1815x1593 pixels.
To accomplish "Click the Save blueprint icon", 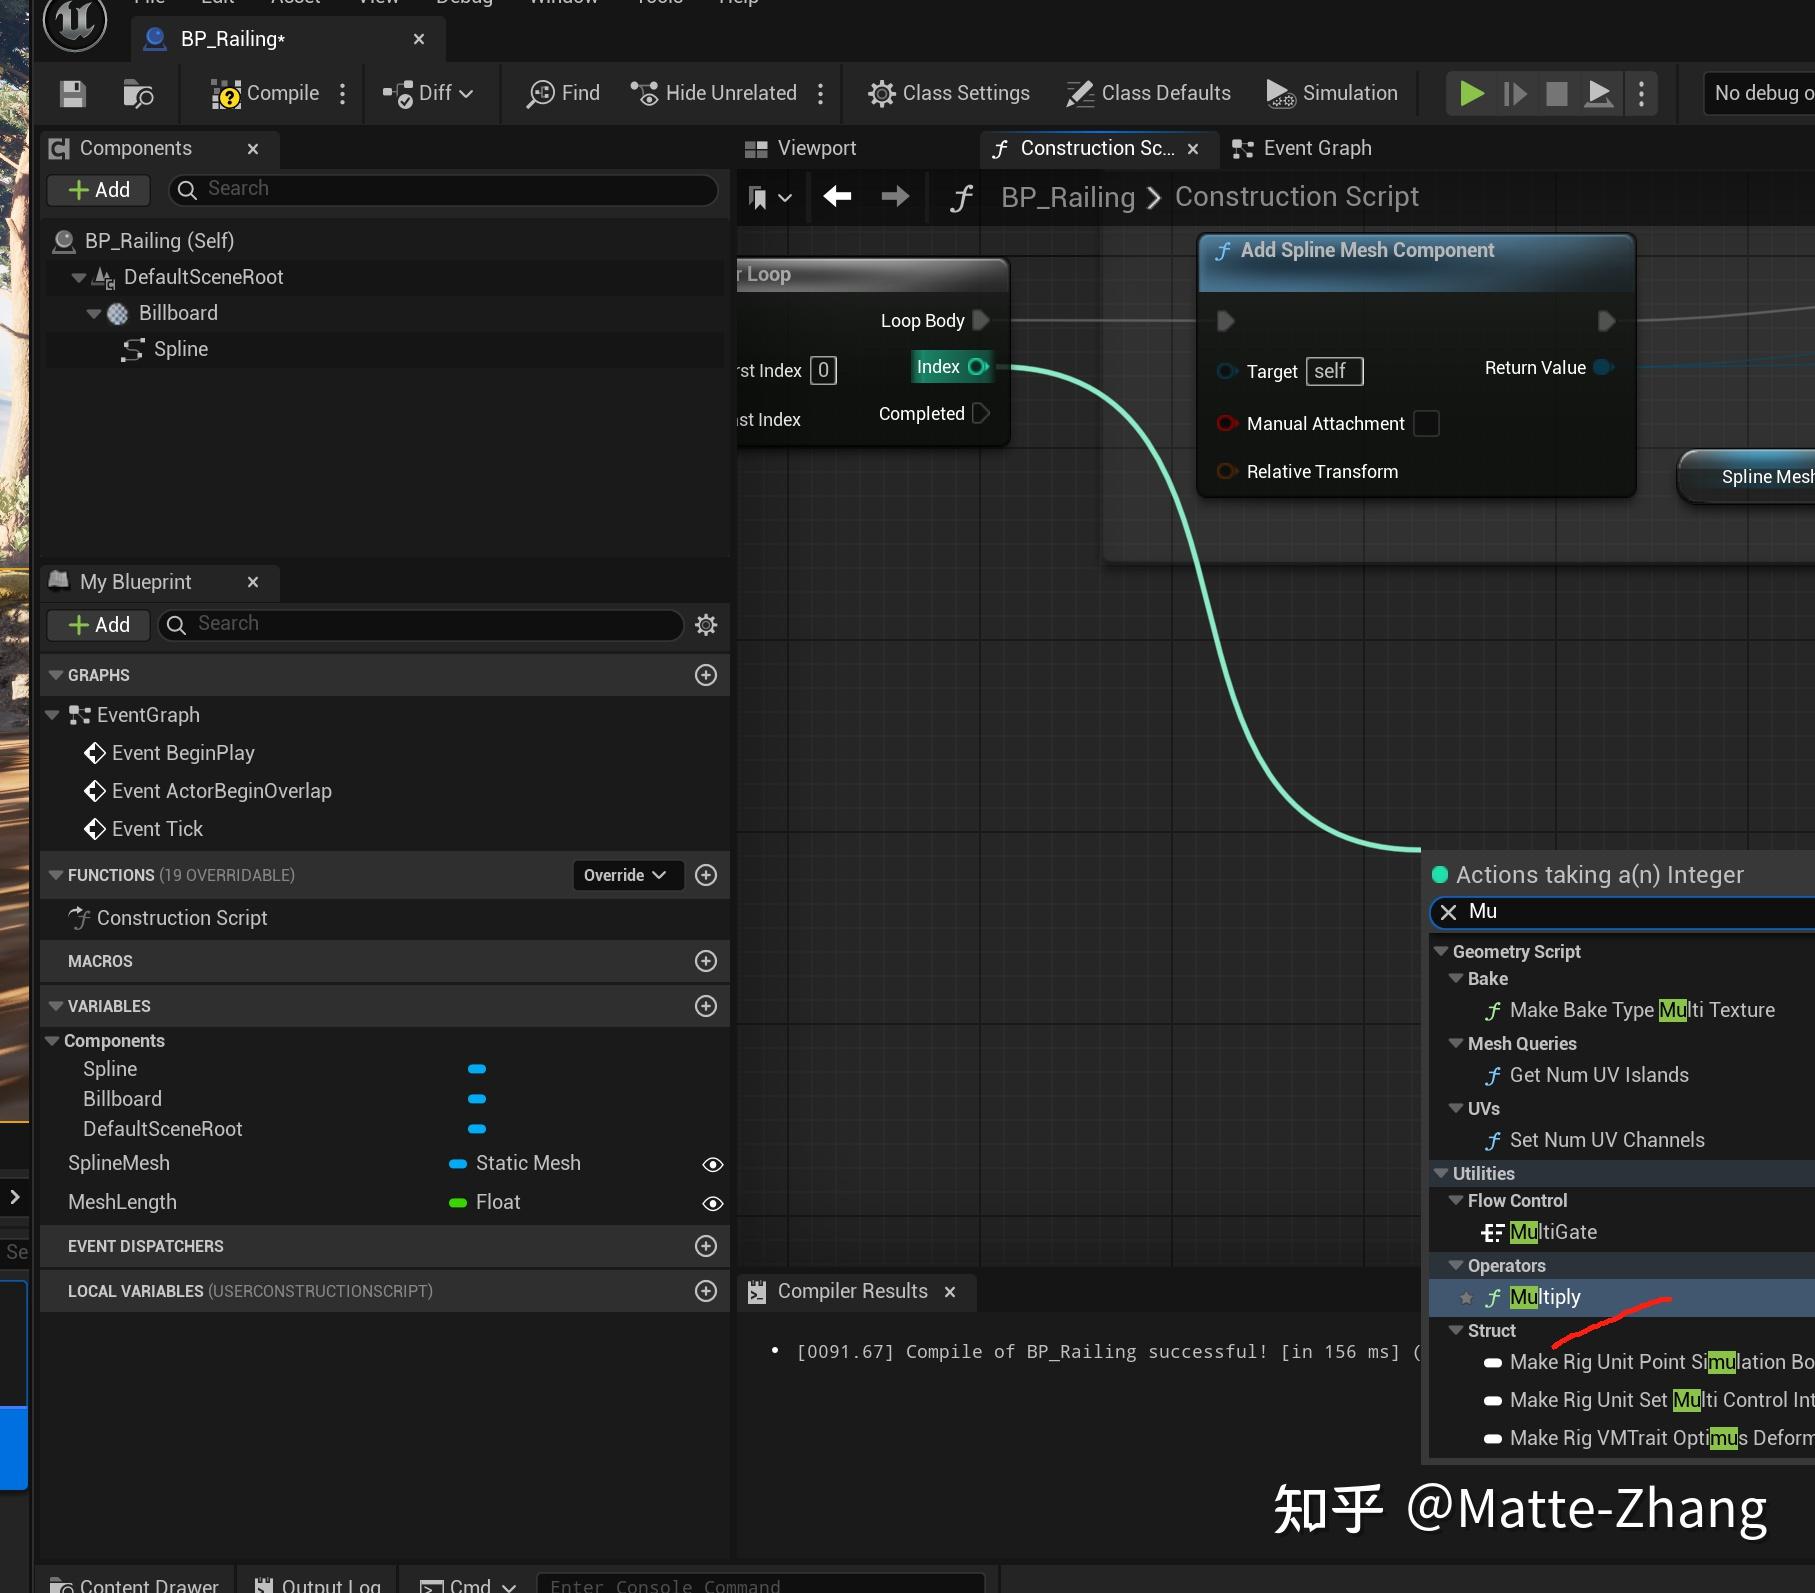I will click(73, 94).
